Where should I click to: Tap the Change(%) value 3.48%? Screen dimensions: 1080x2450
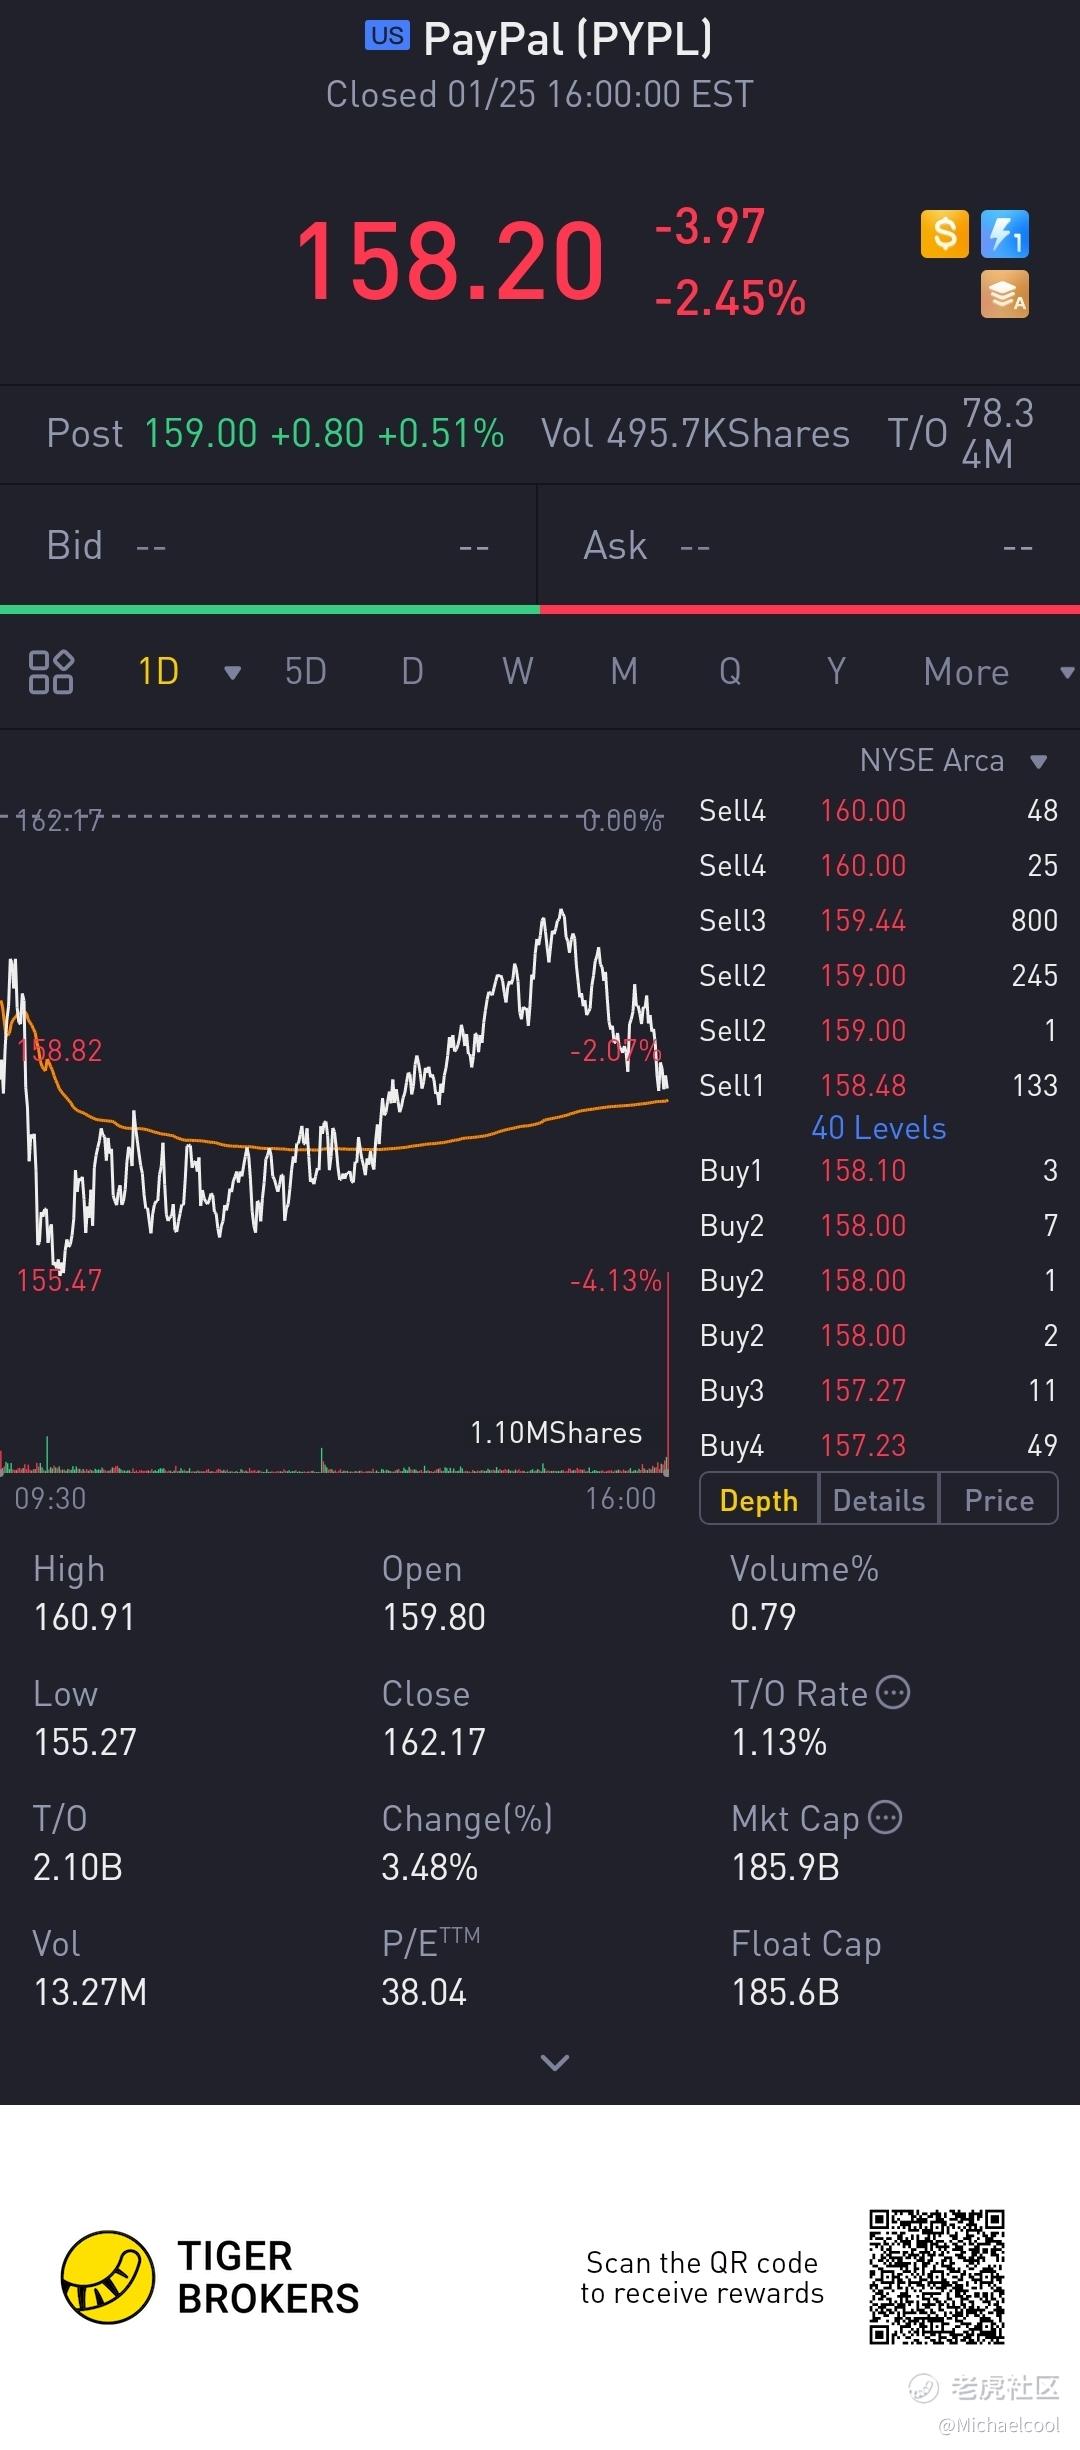[x=430, y=1867]
